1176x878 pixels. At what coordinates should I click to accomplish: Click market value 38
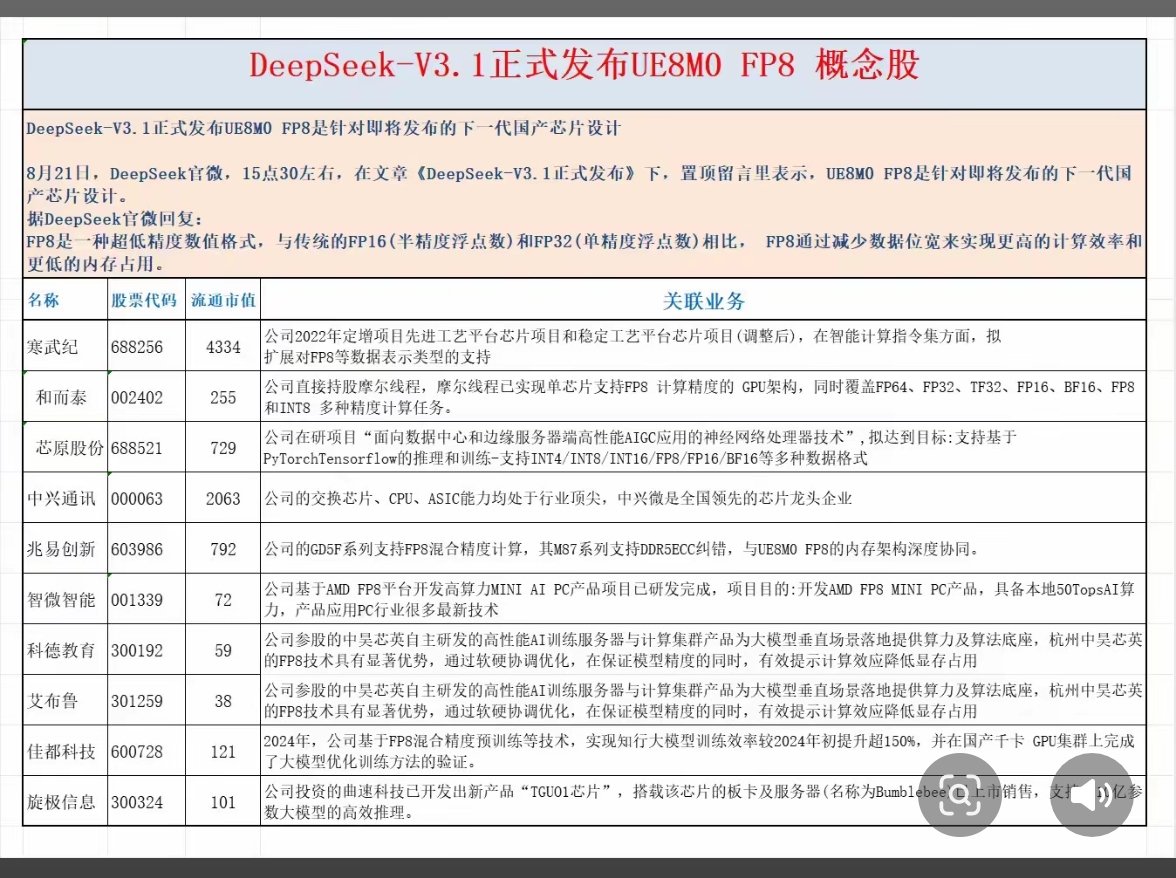(224, 700)
